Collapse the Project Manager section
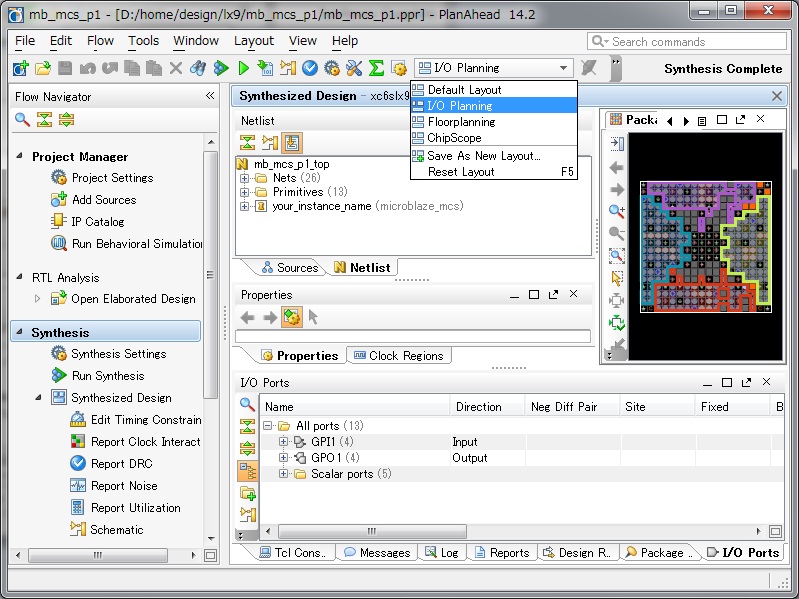This screenshot has height=599, width=799. click(19, 156)
